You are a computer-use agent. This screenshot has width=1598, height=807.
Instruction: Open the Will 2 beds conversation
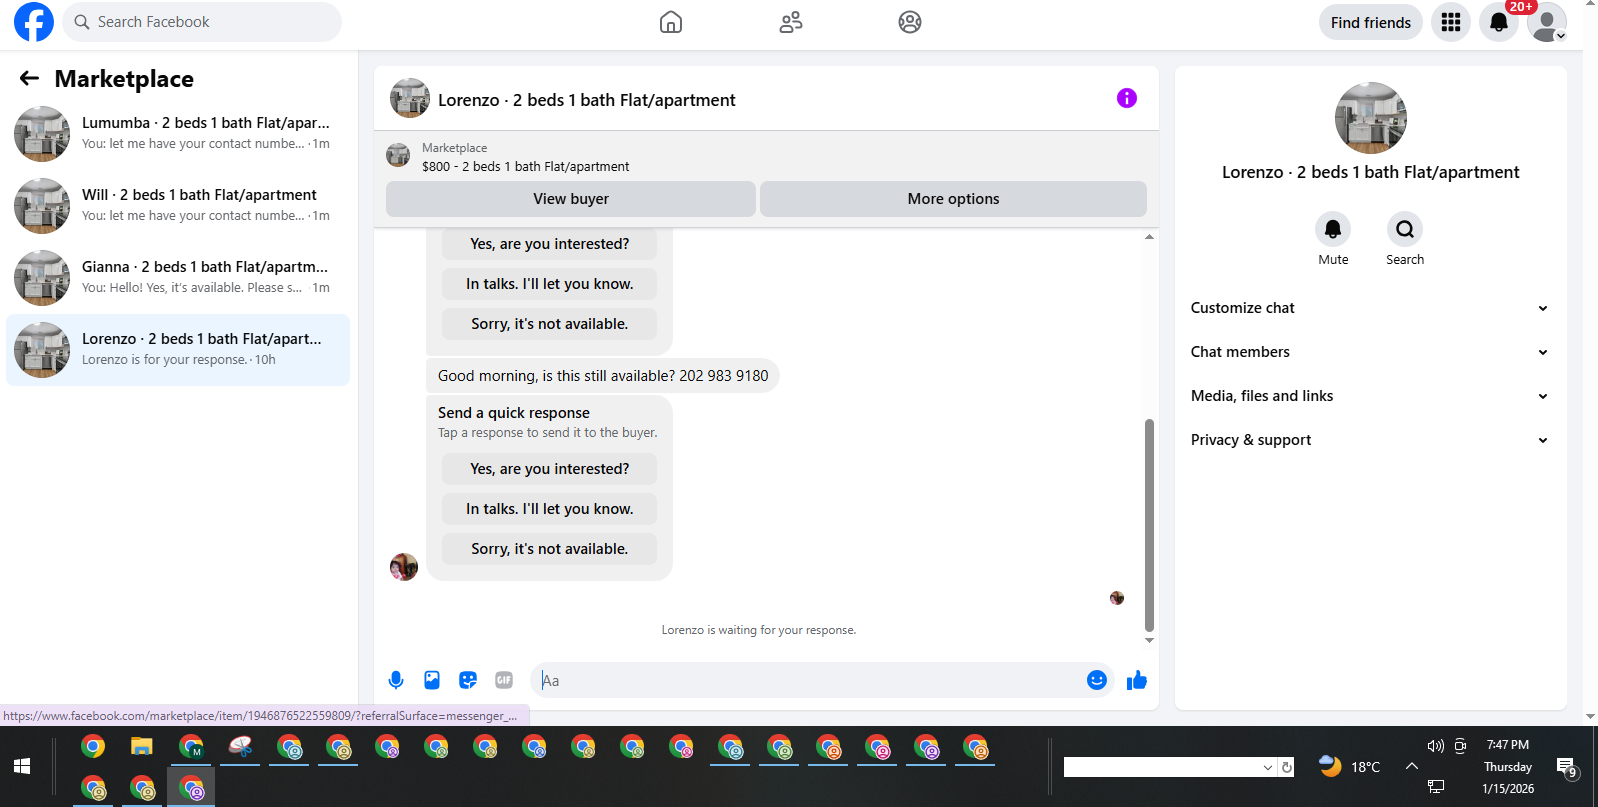point(178,206)
